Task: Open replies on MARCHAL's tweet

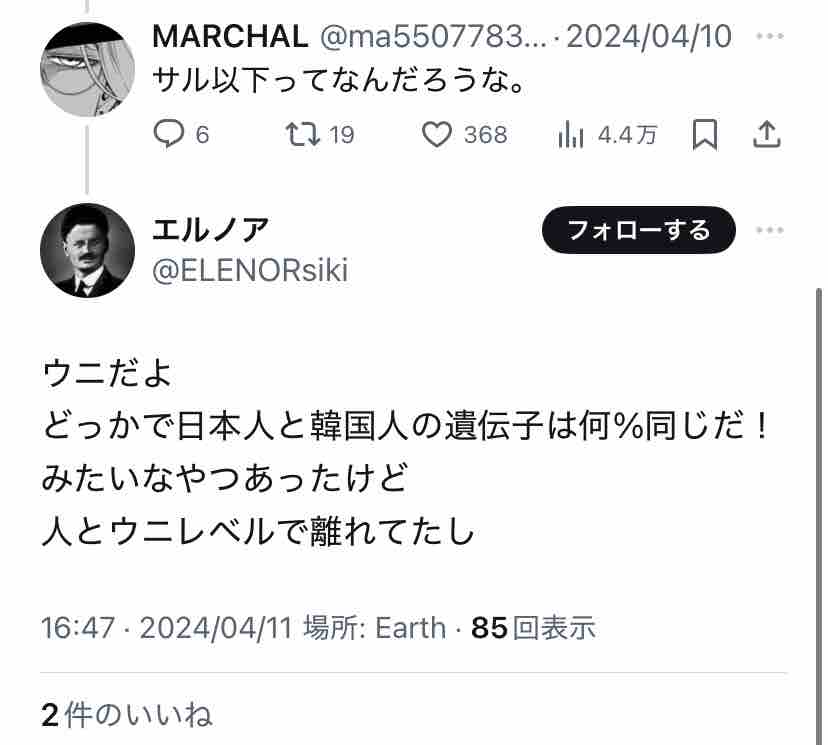Action: tap(180, 134)
